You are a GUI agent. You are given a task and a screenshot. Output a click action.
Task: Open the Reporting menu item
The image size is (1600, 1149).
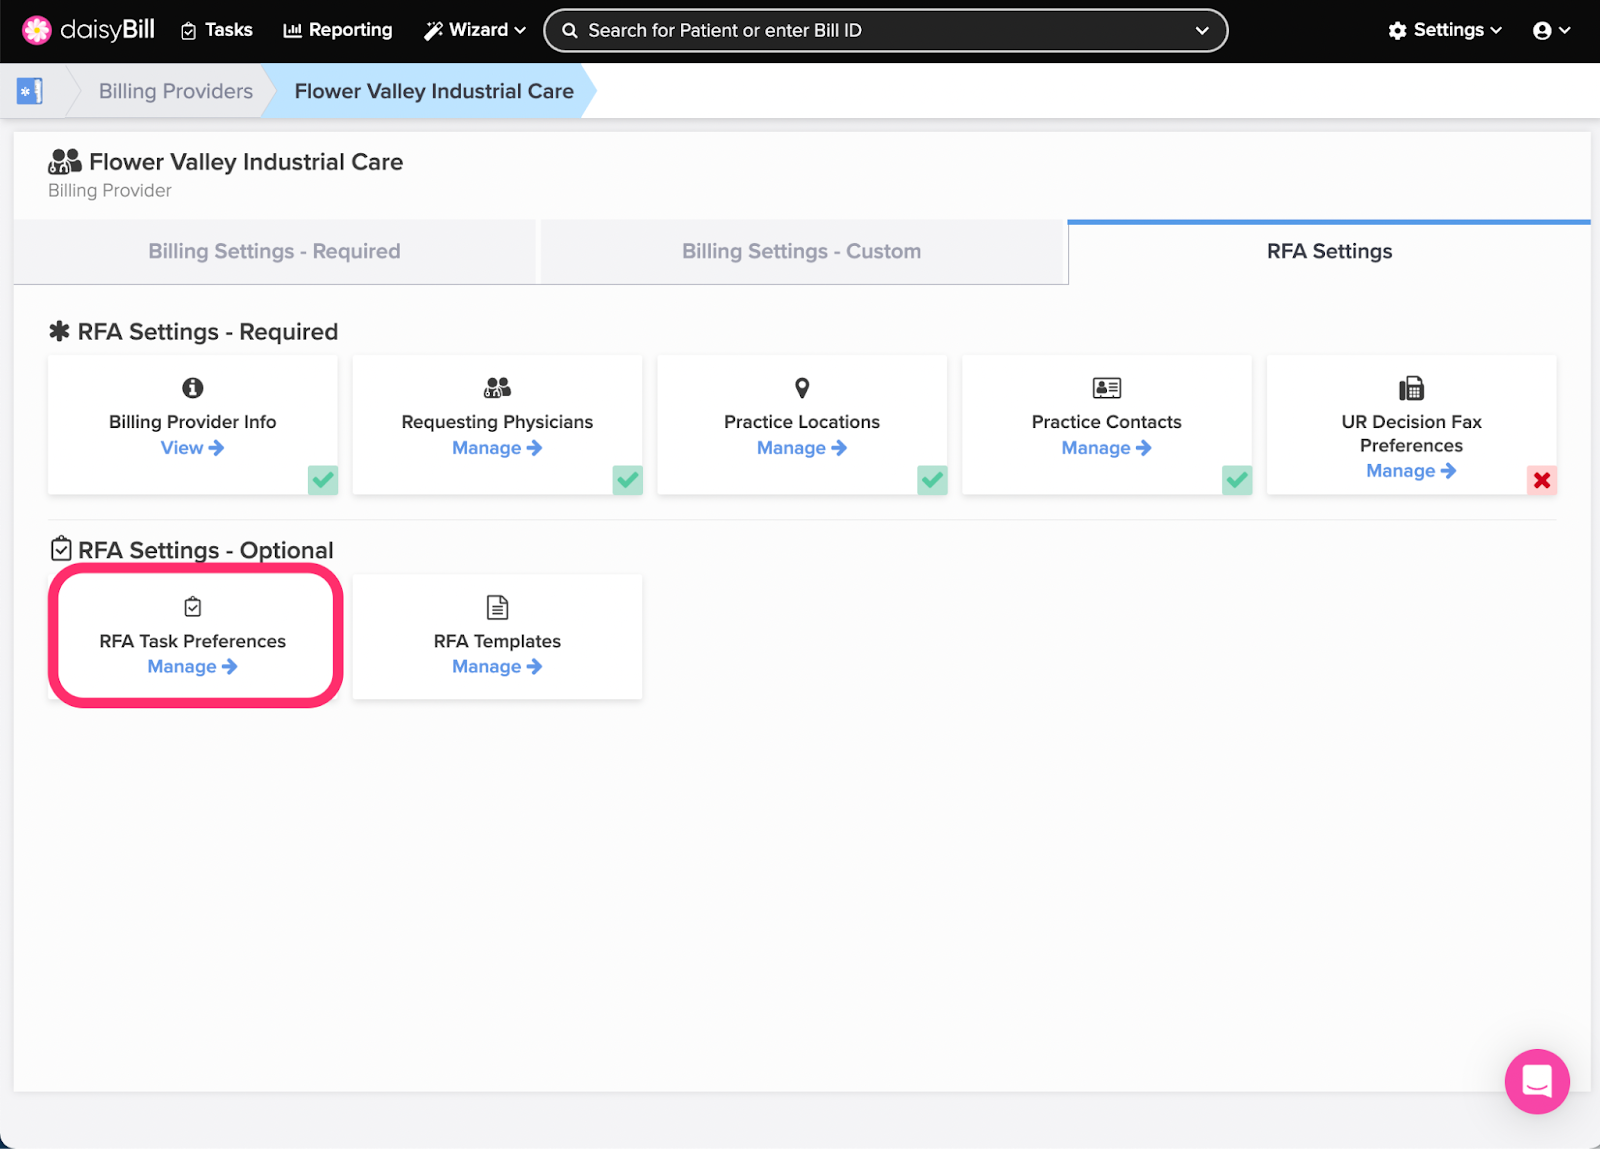(x=338, y=30)
